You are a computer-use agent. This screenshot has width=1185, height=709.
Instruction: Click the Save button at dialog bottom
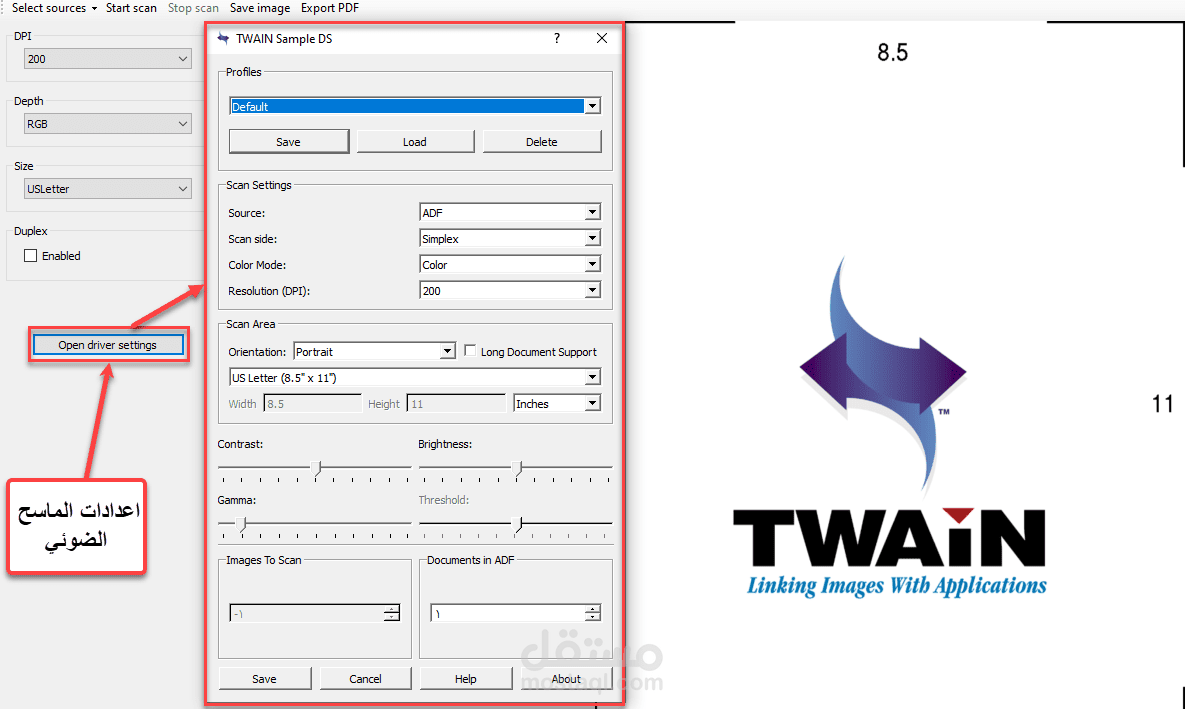click(265, 679)
